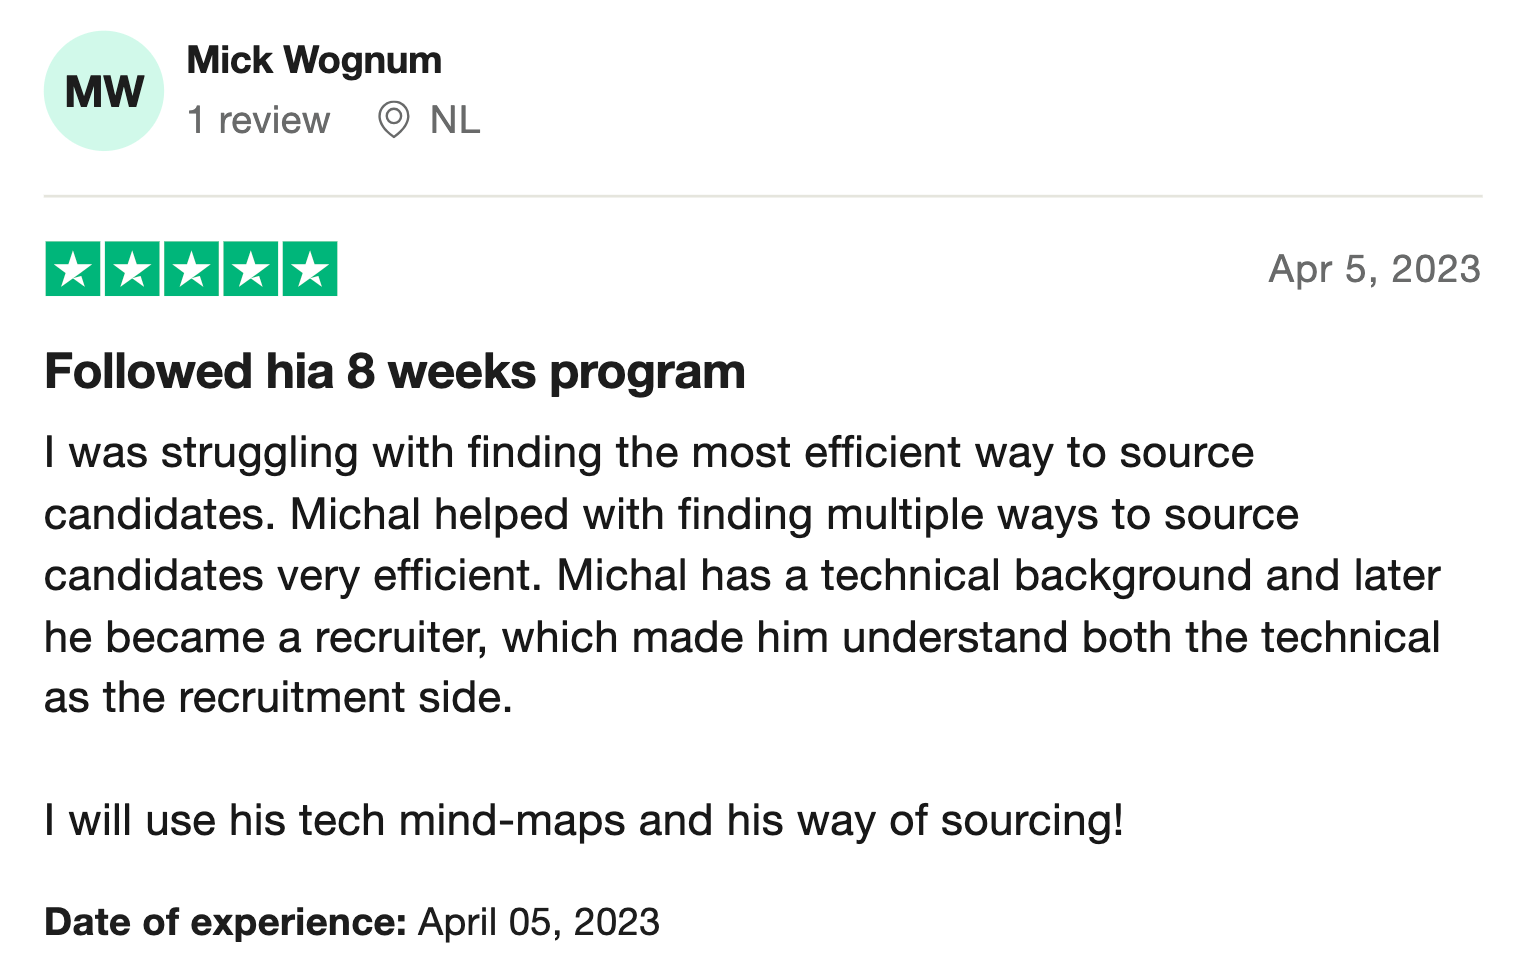Open the "Followed hia 8 weeks program" title
This screenshot has height=976, width=1520.
tap(395, 372)
